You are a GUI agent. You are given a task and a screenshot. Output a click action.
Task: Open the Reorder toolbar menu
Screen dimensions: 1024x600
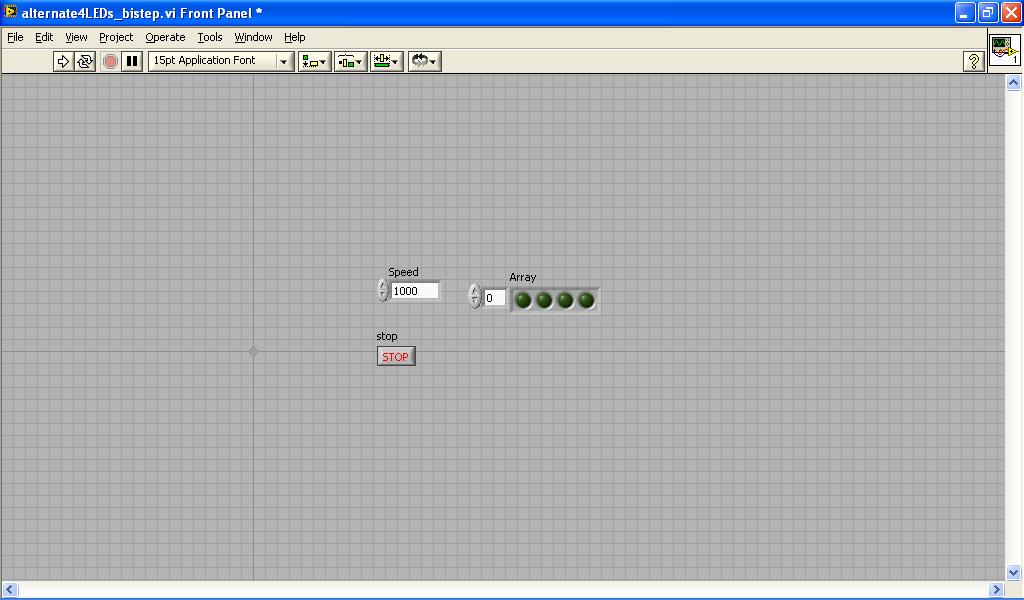tap(424, 61)
